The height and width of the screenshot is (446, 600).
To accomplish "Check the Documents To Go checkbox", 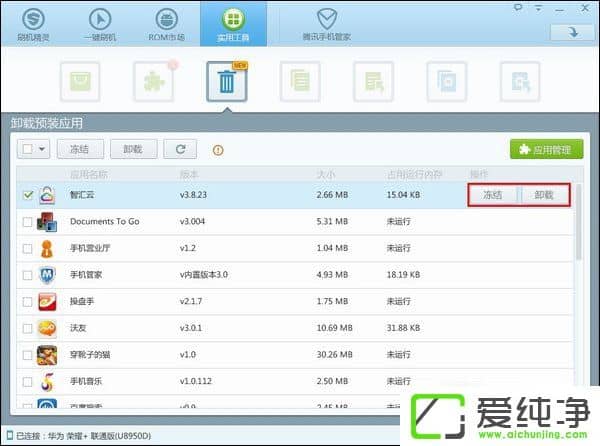I will coord(27,221).
